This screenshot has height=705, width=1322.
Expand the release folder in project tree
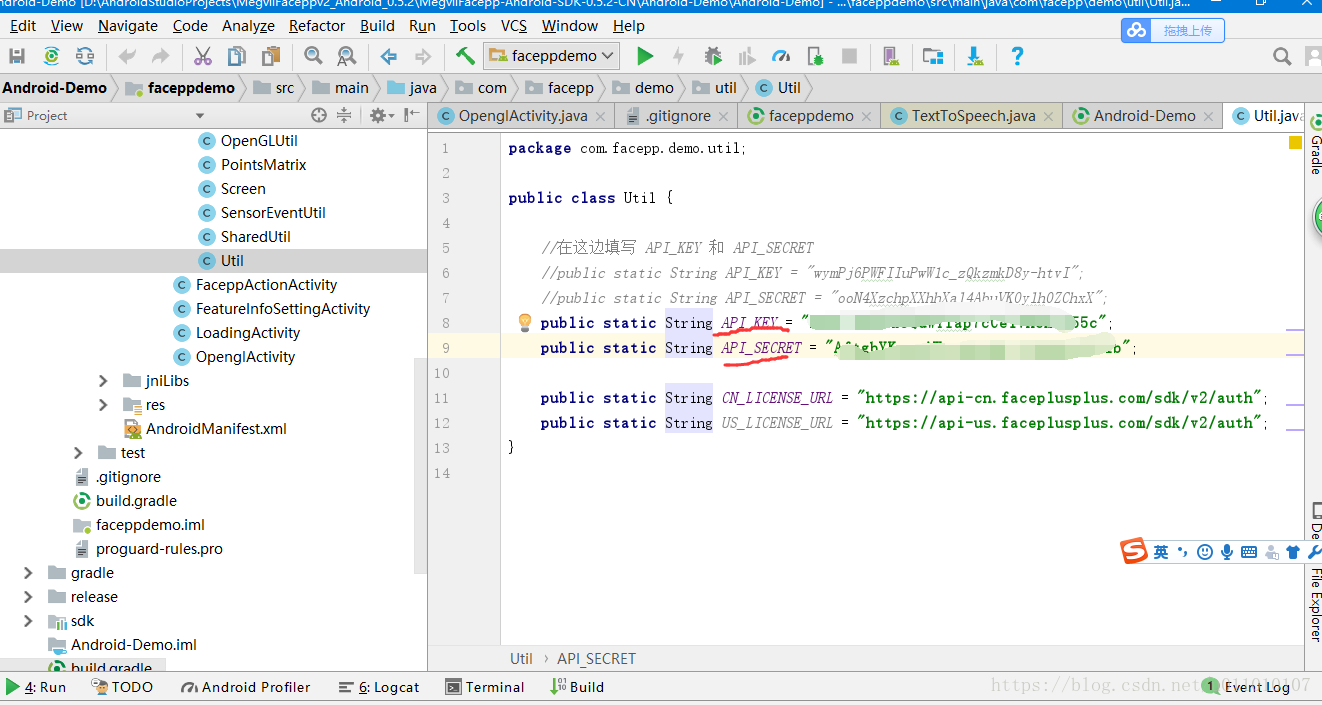pos(28,597)
